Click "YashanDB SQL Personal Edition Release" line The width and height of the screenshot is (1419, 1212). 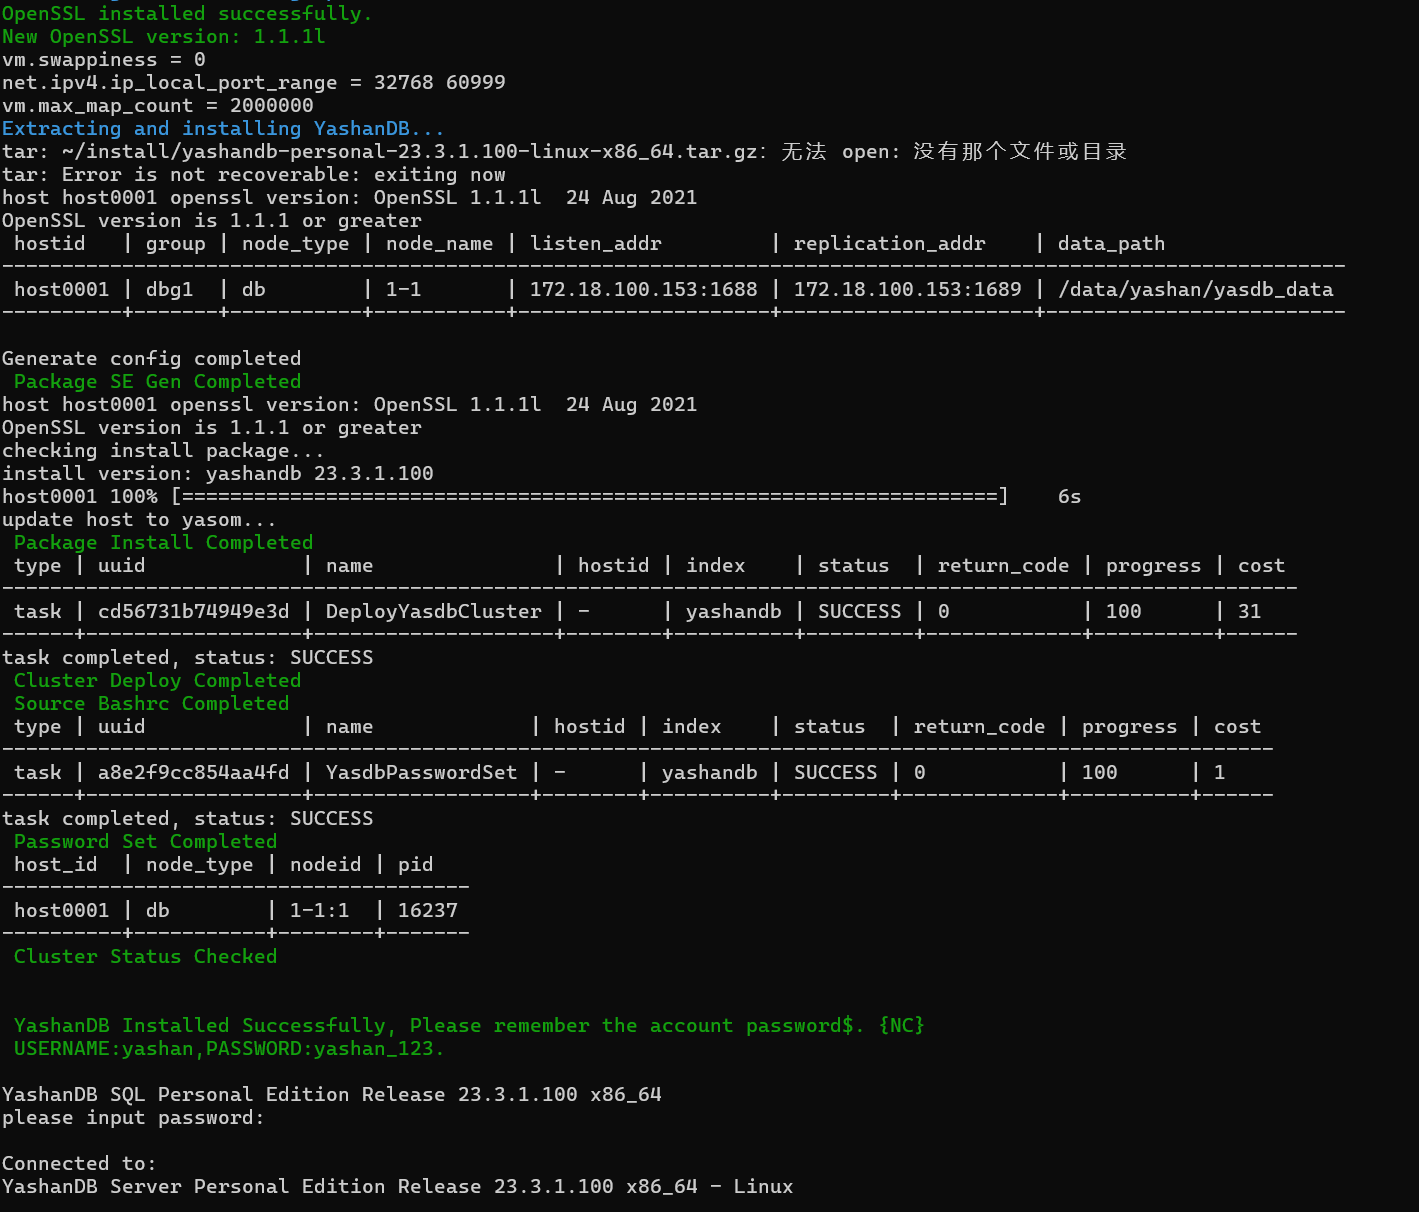(332, 1095)
